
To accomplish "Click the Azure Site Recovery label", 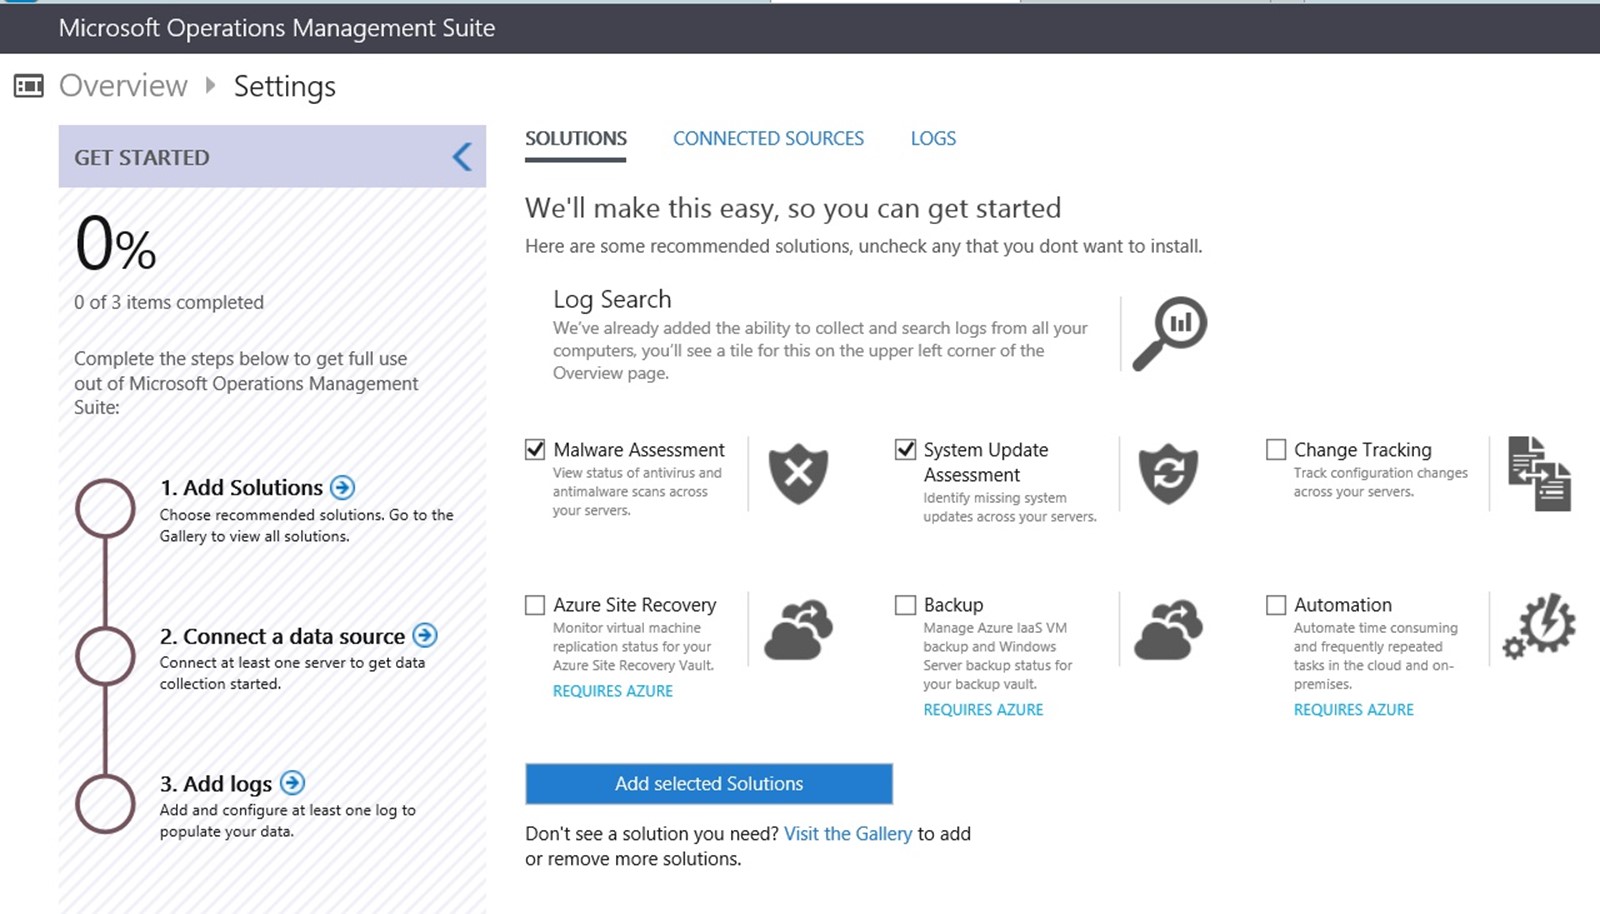I will click(635, 605).
